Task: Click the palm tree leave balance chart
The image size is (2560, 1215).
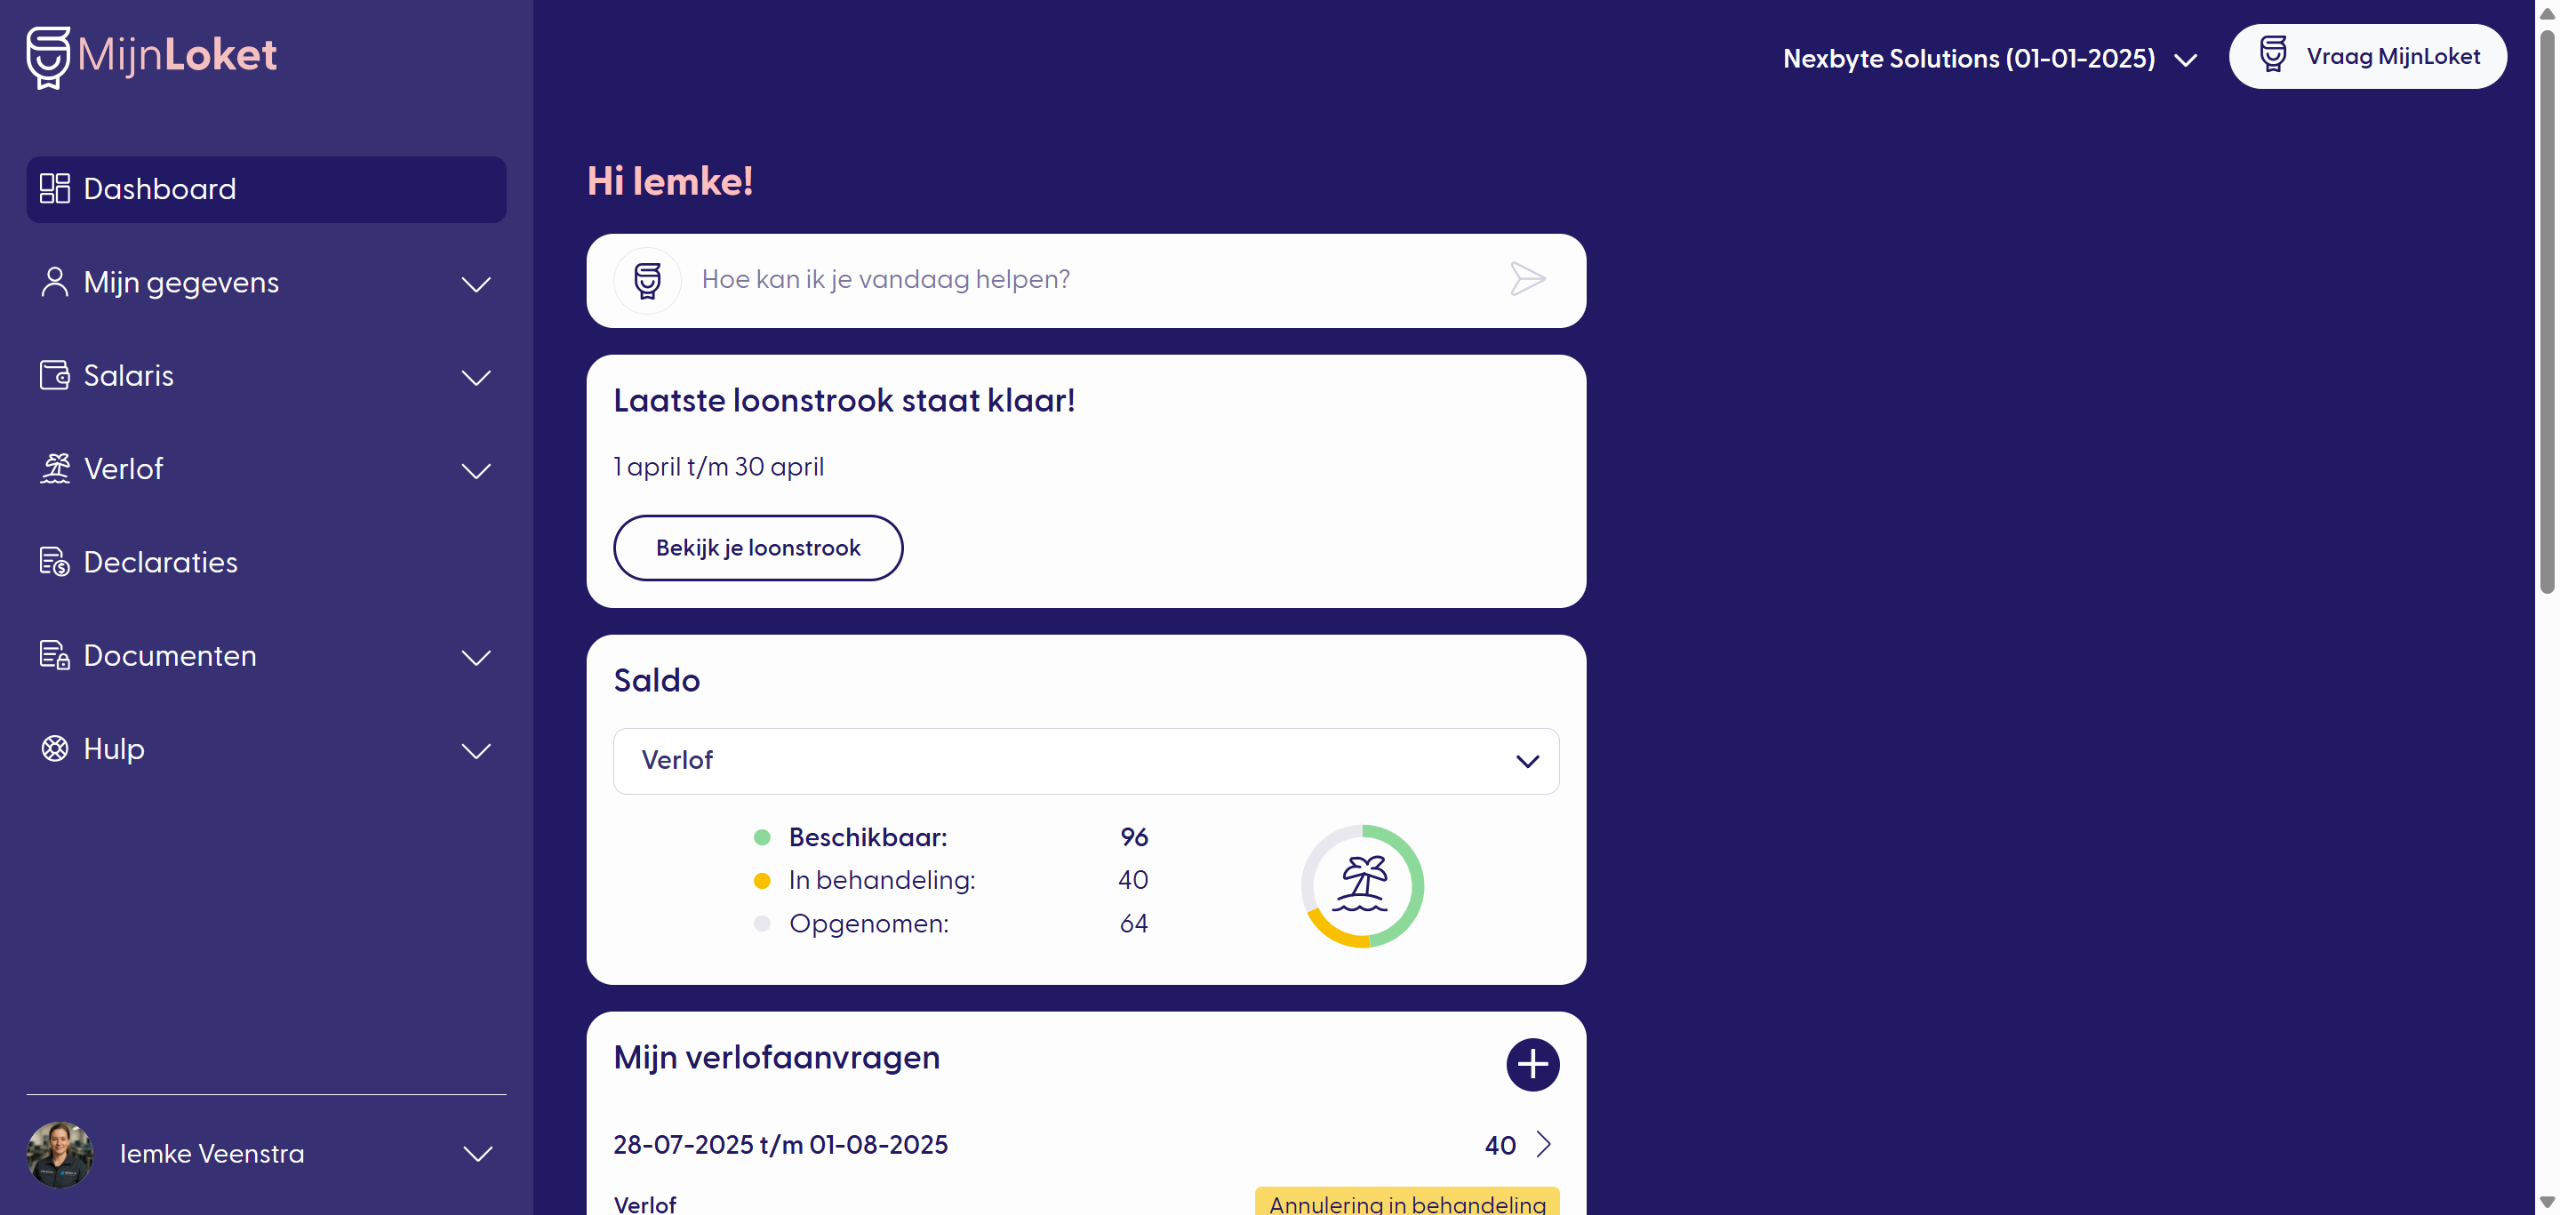Action: [x=1362, y=885]
